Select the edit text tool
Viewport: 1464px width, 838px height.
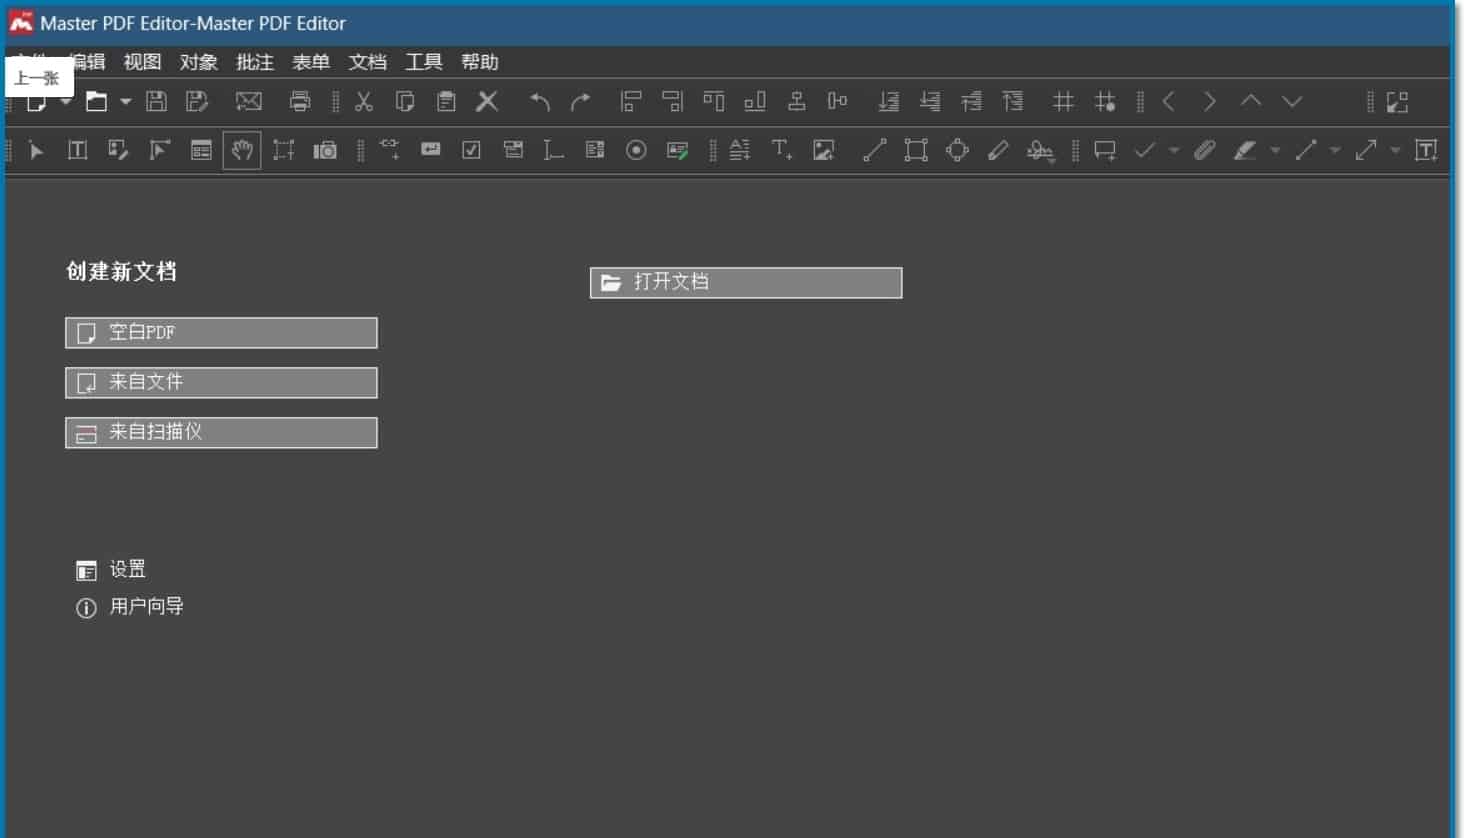(x=77, y=150)
